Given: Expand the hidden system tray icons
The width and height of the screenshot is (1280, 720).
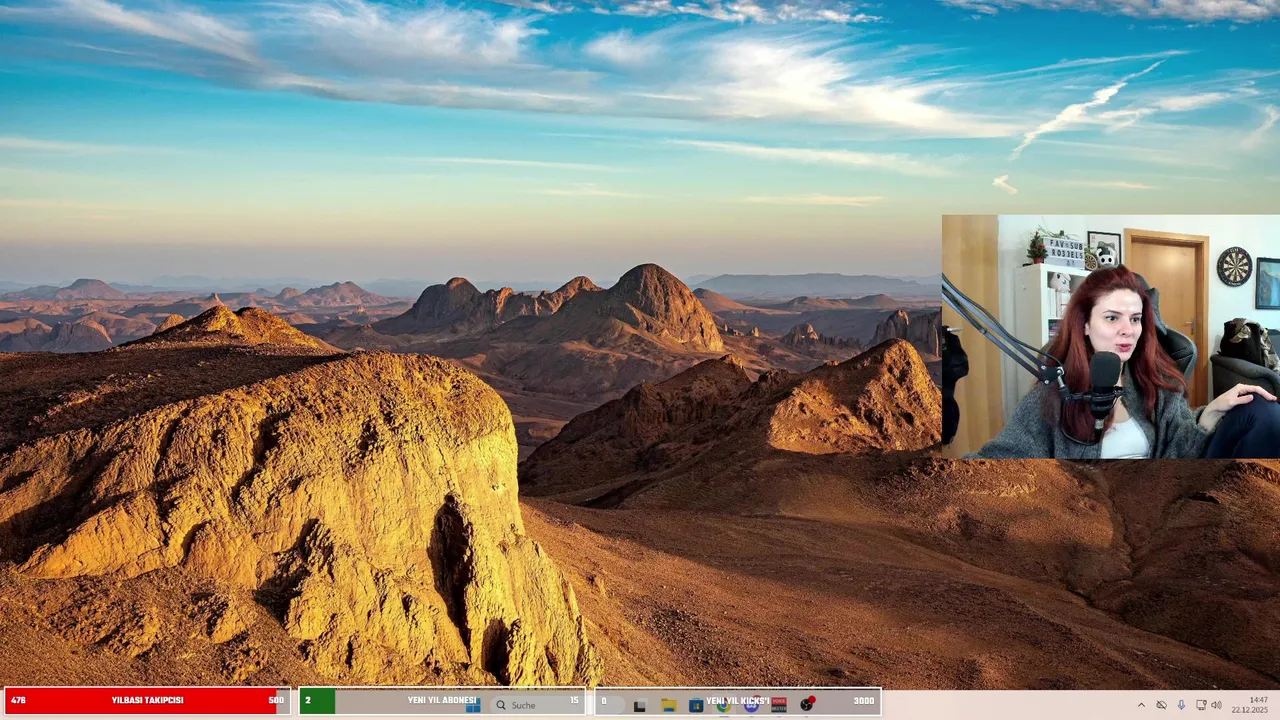Looking at the screenshot, I should (1141, 705).
